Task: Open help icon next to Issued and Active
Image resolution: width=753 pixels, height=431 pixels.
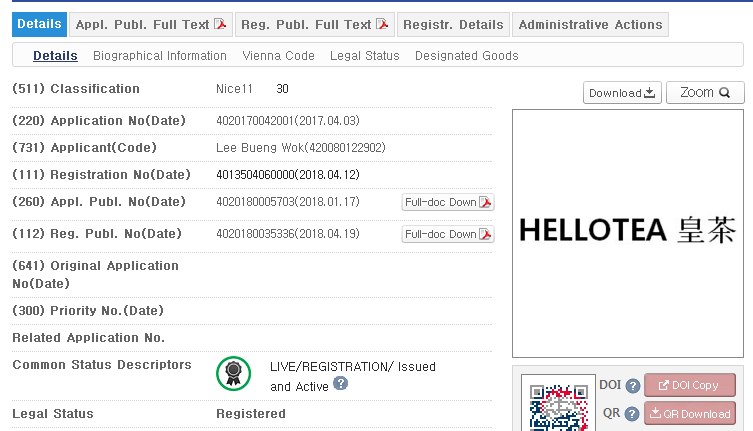Action: pyautogui.click(x=340, y=384)
